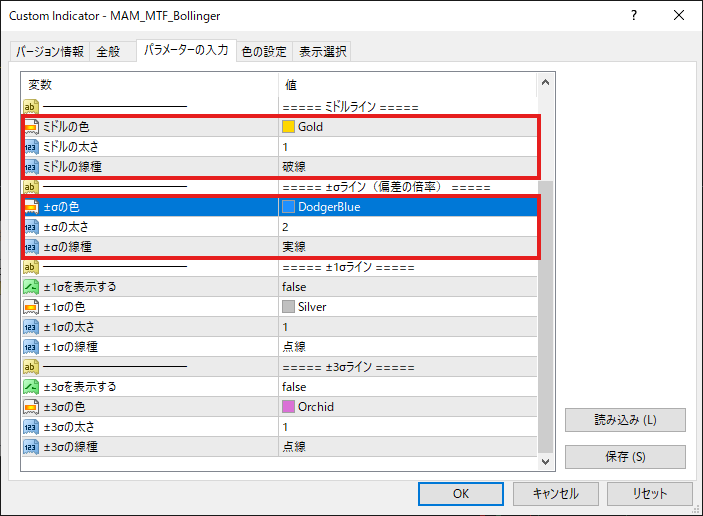
Task: Click the 値 column header
Action: click(x=408, y=85)
